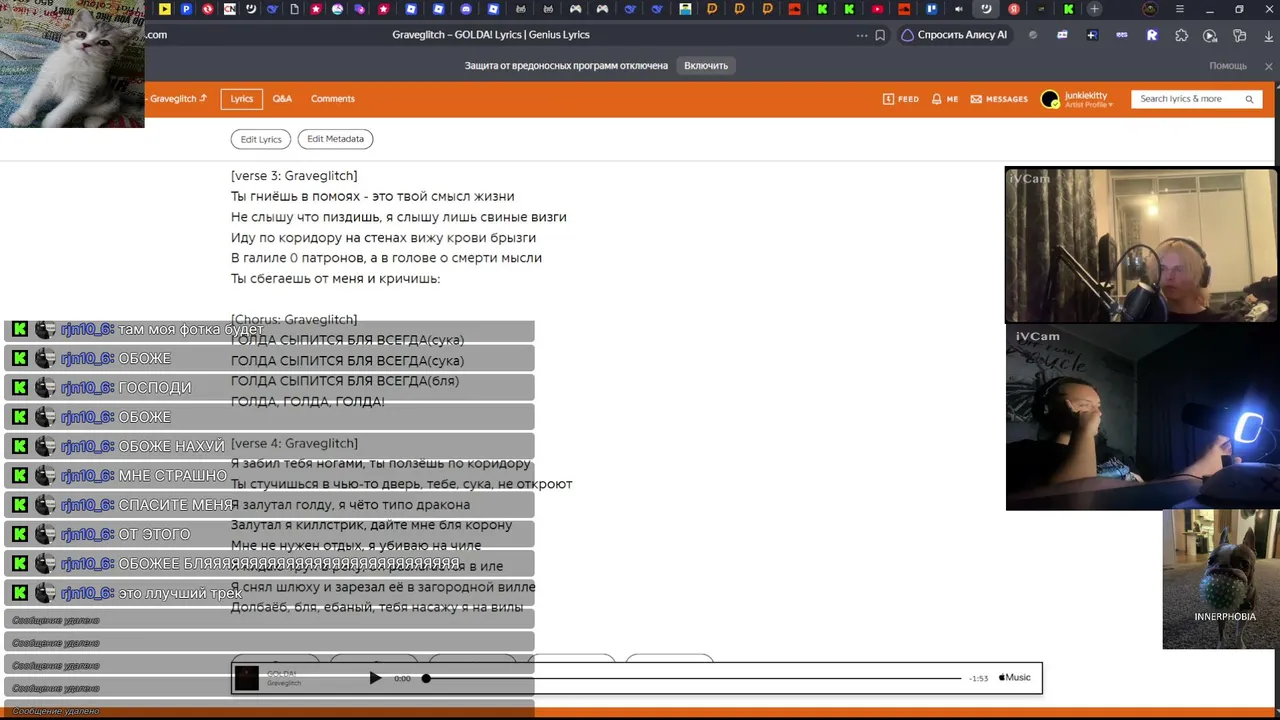Viewport: 1280px width, 720px height.
Task: Click the Спросить Алису AI button
Action: [955, 35]
